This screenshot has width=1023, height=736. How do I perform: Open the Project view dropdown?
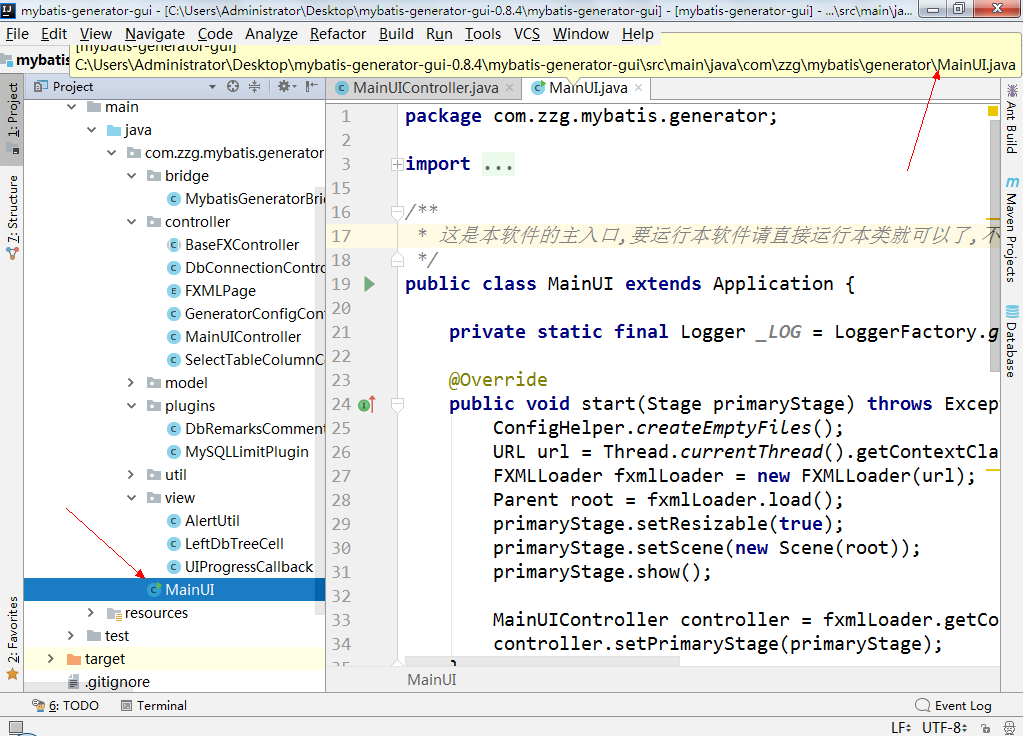(x=211, y=87)
